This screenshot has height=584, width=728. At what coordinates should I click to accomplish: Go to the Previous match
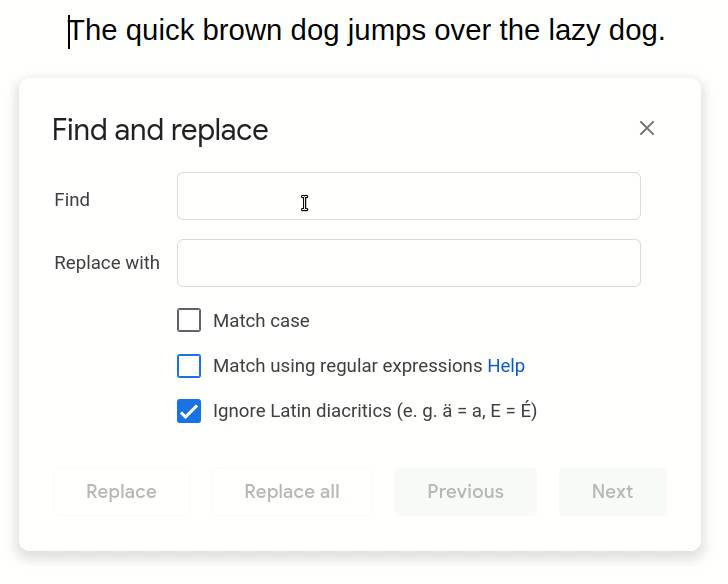465,492
